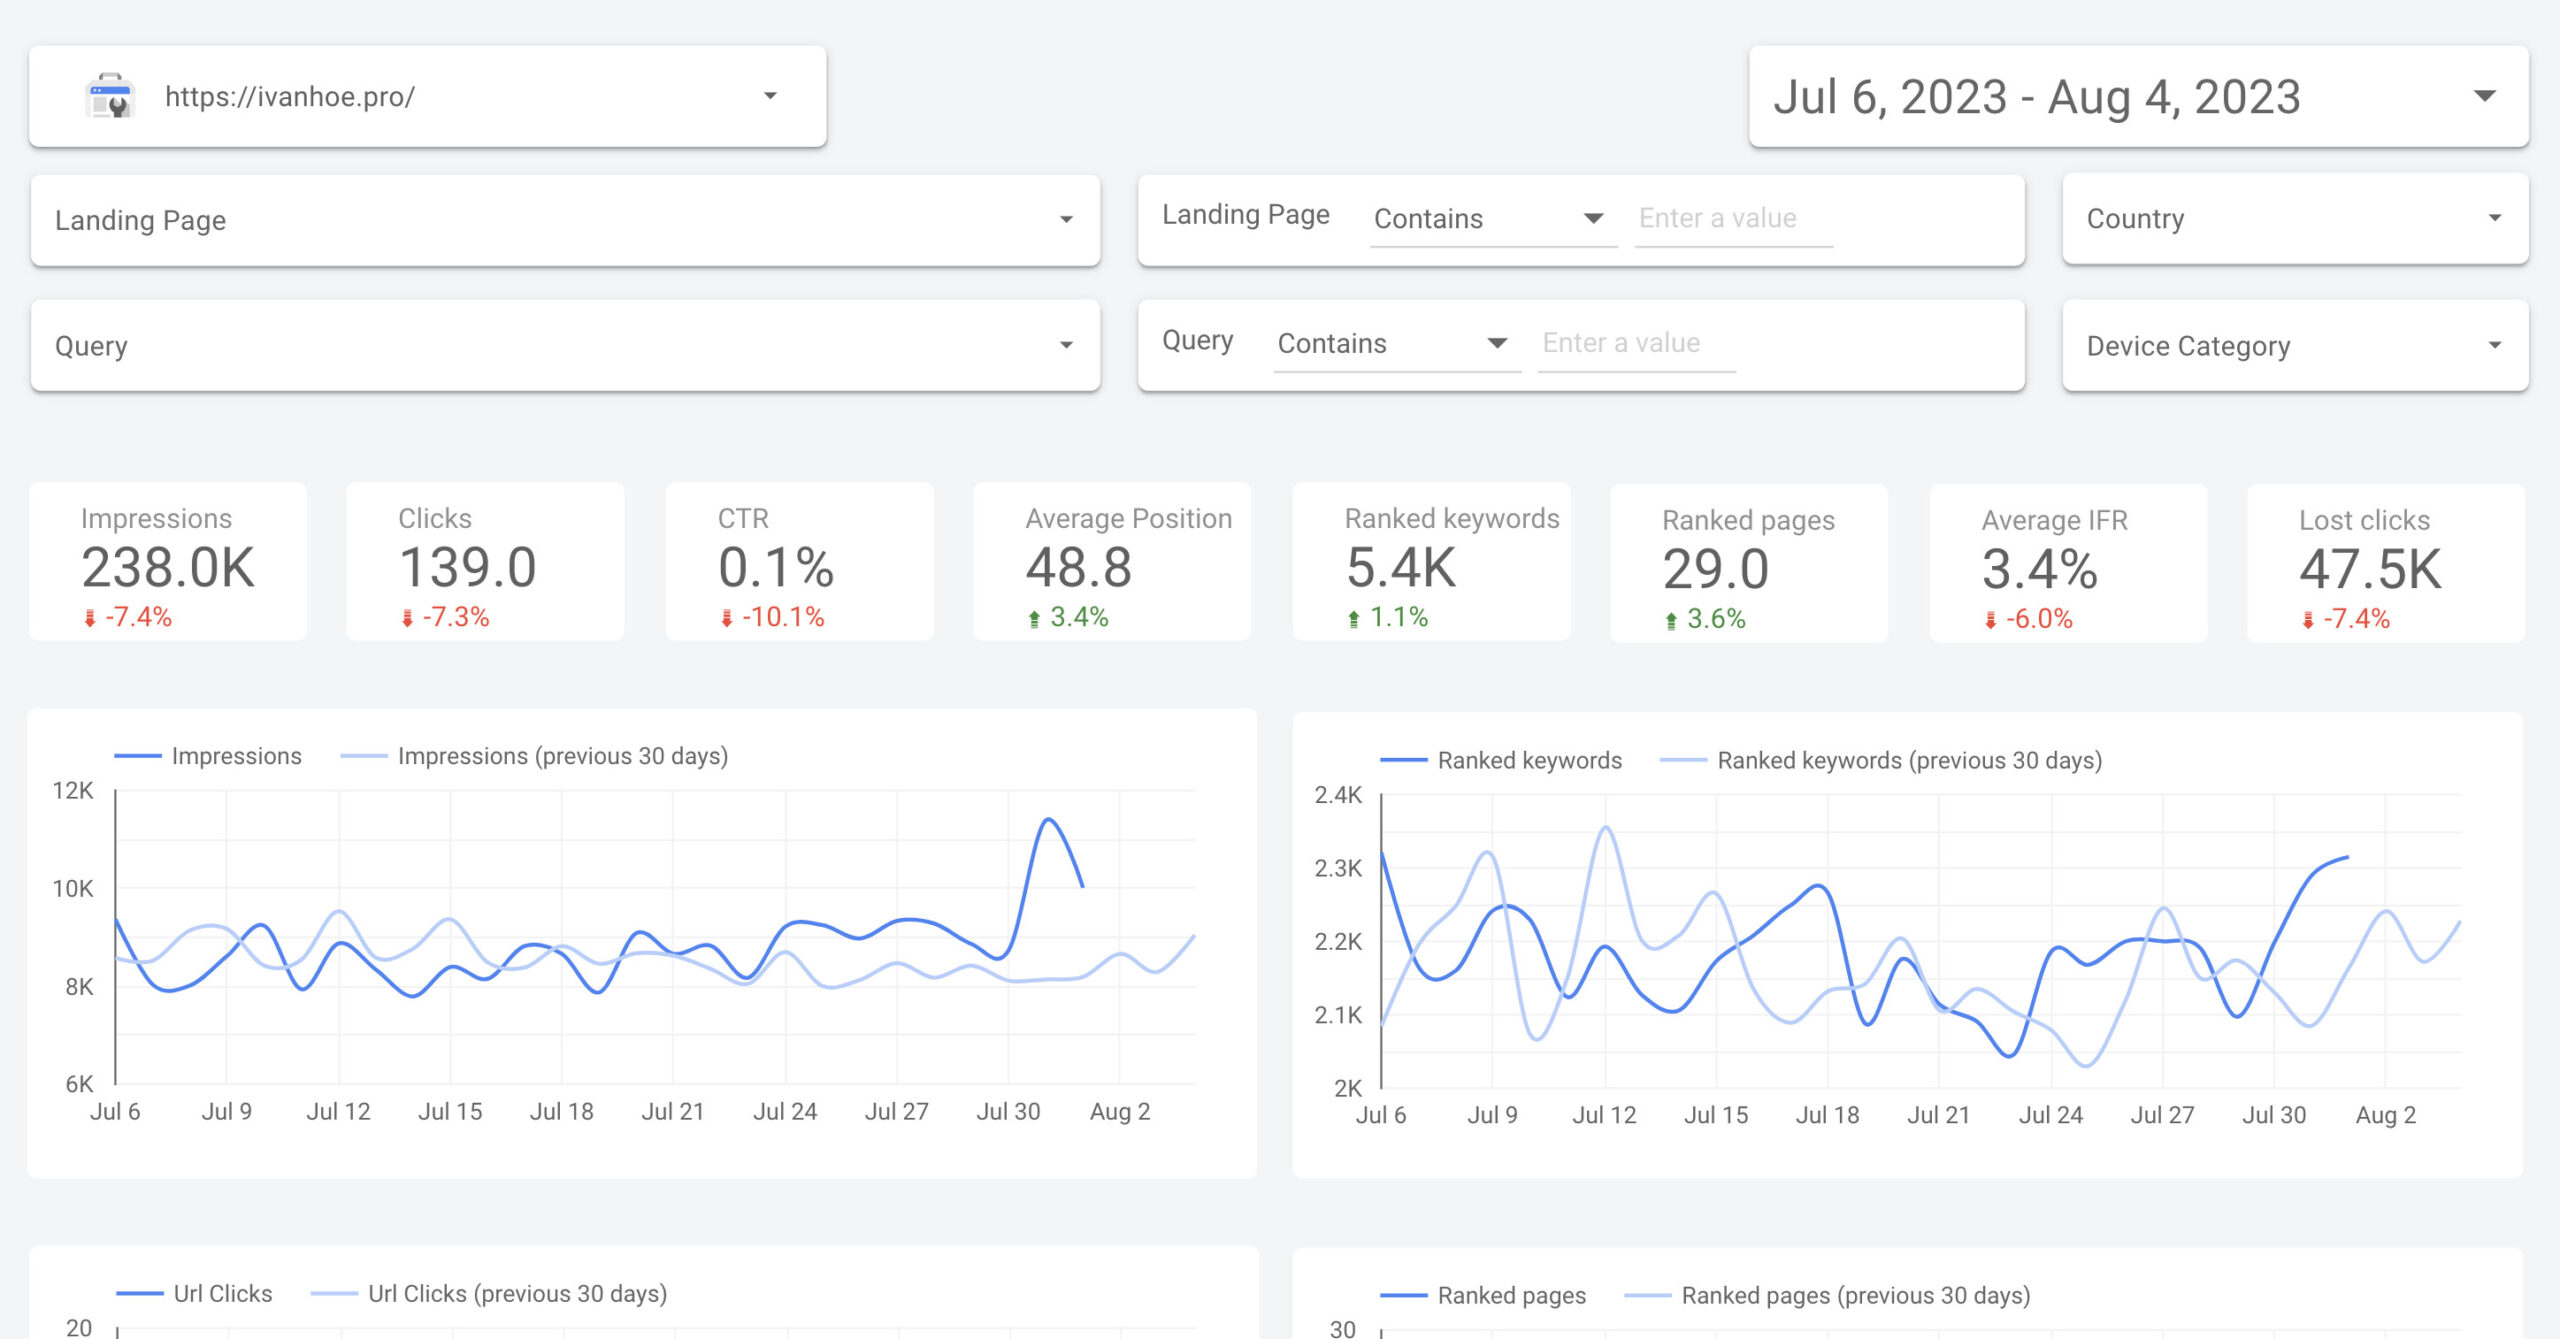The image size is (2560, 1339).
Task: Open the date range picker dropdown
Action: click(2484, 96)
